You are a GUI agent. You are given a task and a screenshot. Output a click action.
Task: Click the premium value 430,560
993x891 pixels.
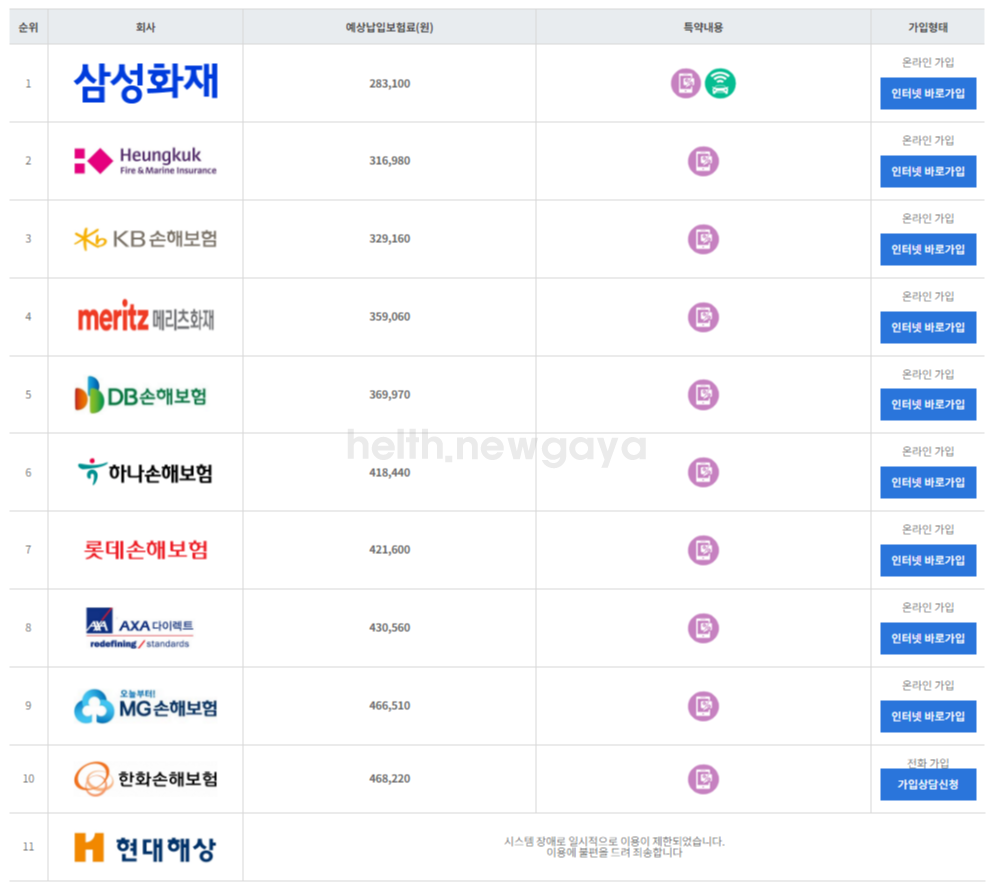(x=389, y=628)
